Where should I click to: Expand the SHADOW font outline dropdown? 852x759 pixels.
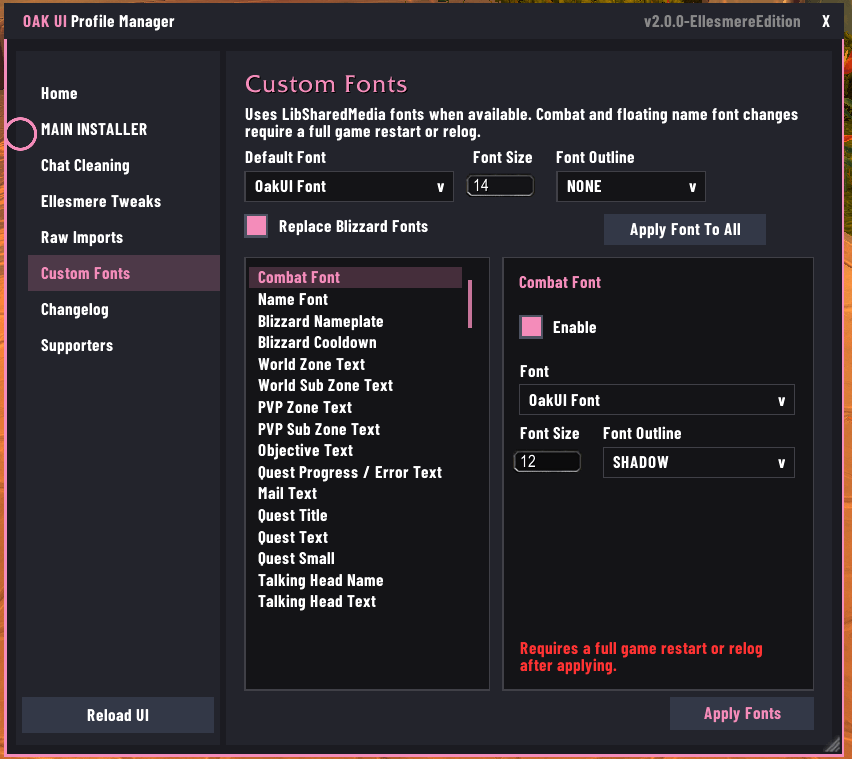click(x=698, y=462)
